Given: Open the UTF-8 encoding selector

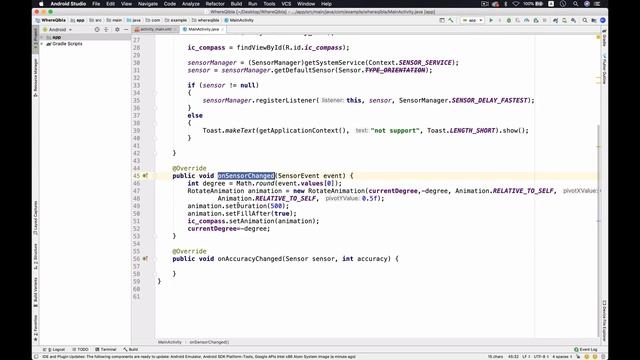Looking at the screenshot, I should 540,356.
